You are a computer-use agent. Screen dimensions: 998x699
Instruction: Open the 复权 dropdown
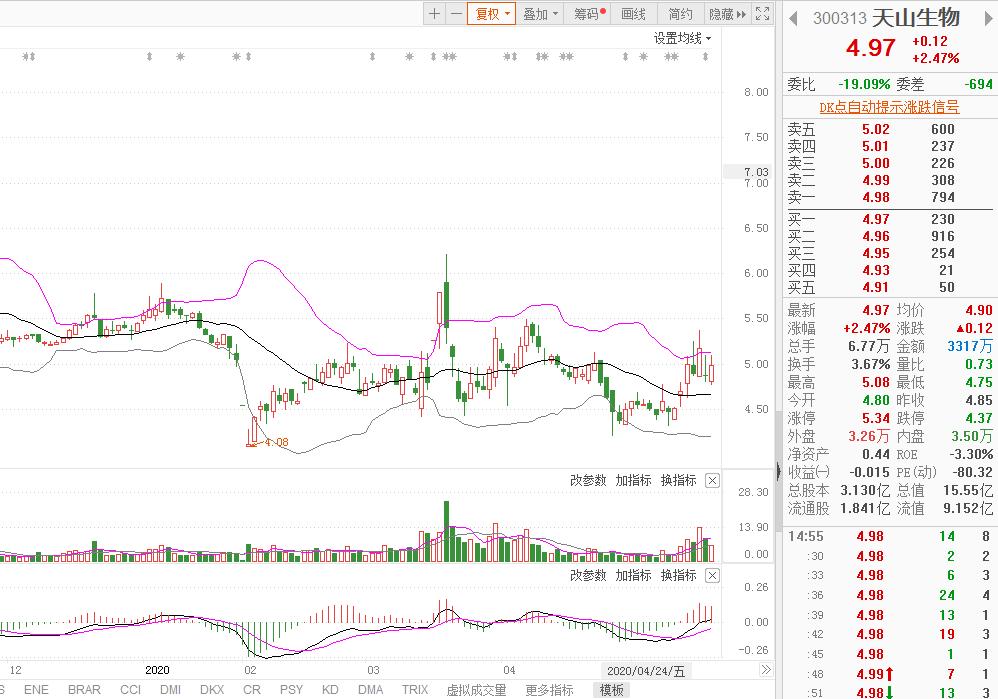[493, 14]
